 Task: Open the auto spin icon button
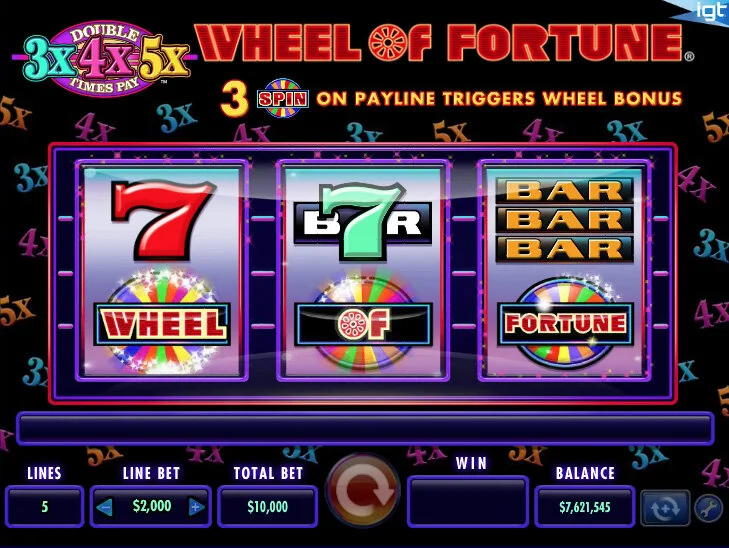point(665,508)
